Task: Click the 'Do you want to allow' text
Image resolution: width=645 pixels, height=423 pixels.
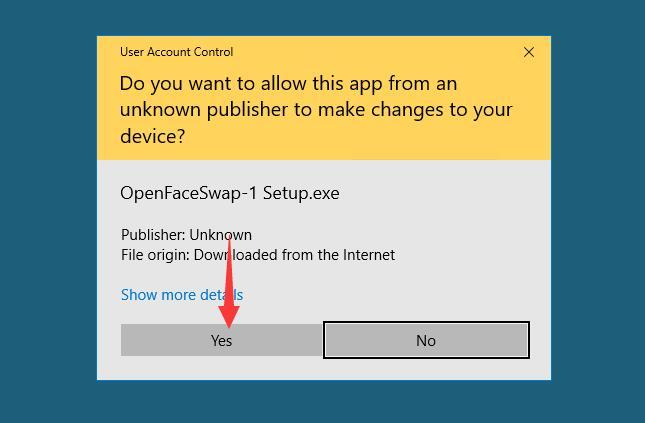Action: (x=214, y=84)
